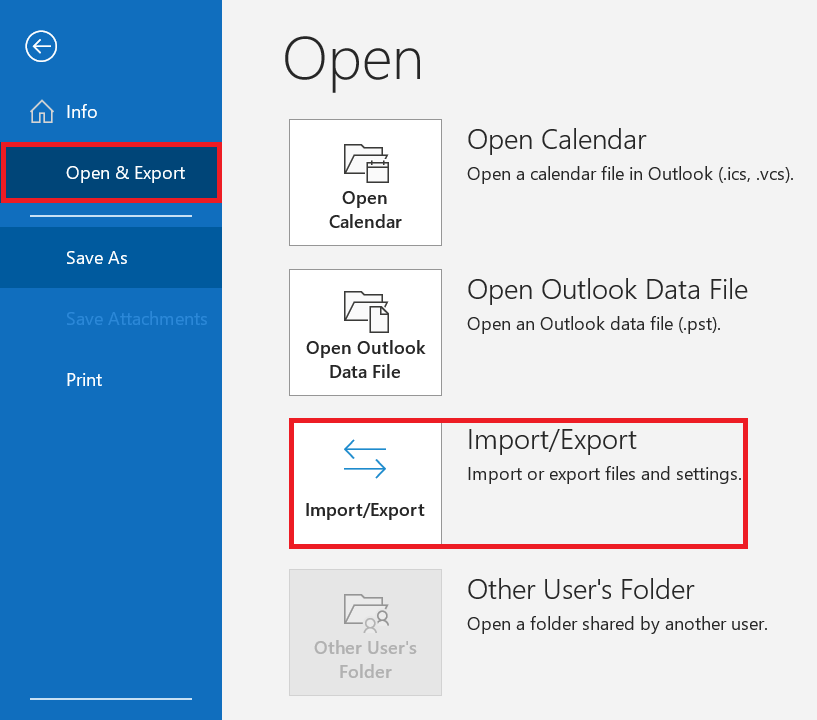
Task: Click 'Open a calendar file in Outlook' description
Action: [630, 174]
